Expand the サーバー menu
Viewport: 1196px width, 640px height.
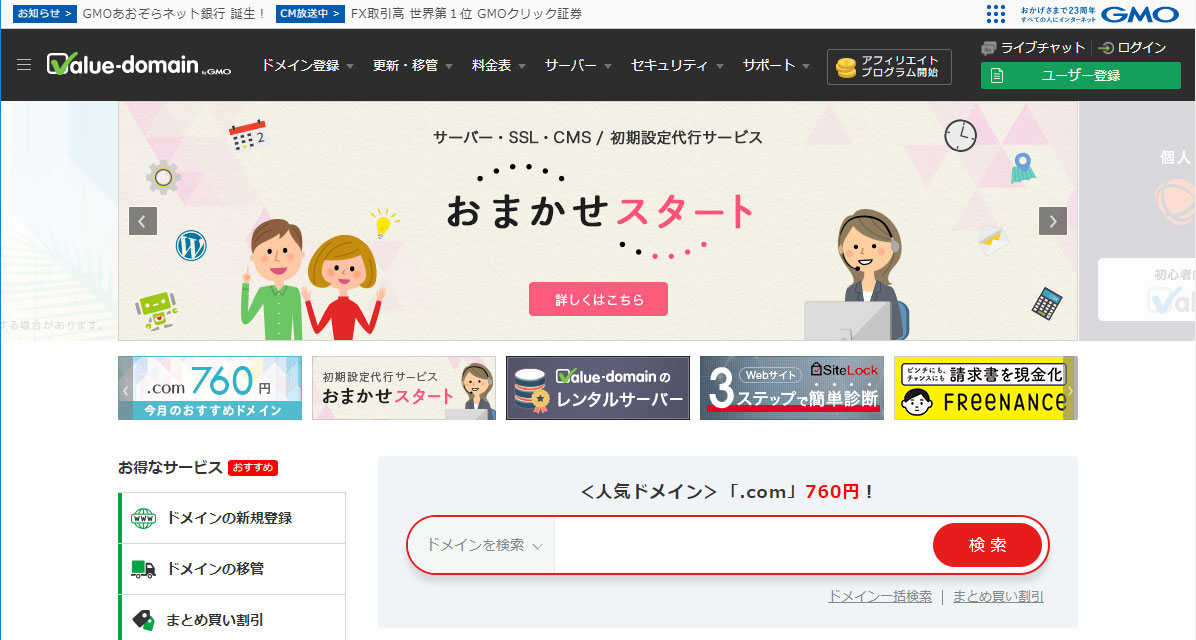point(578,66)
